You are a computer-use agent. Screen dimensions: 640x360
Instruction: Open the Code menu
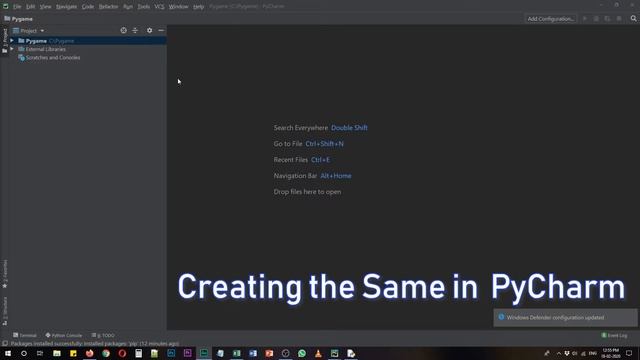pyautogui.click(x=88, y=7)
